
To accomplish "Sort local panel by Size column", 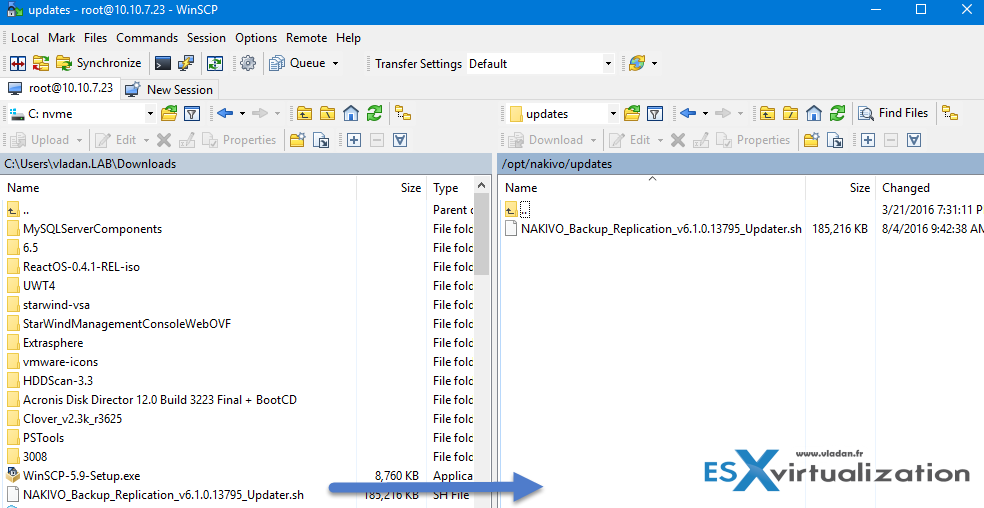I will [392, 188].
